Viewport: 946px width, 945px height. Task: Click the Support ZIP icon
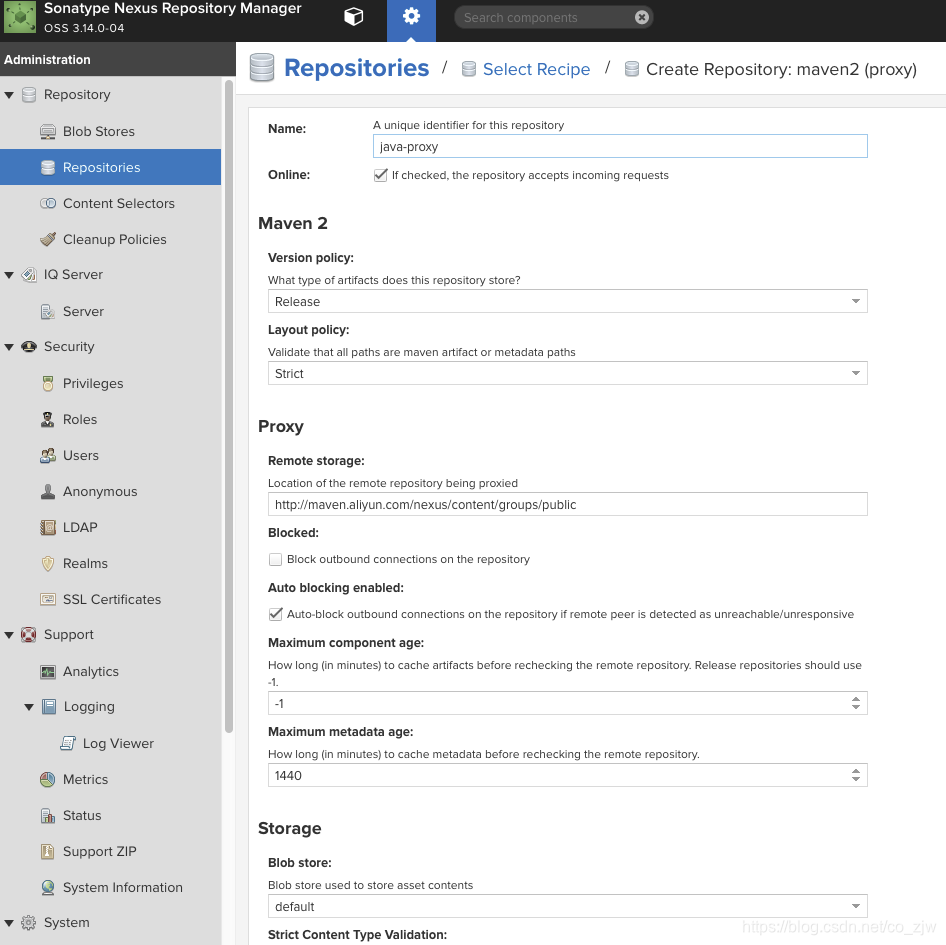pyautogui.click(x=48, y=851)
